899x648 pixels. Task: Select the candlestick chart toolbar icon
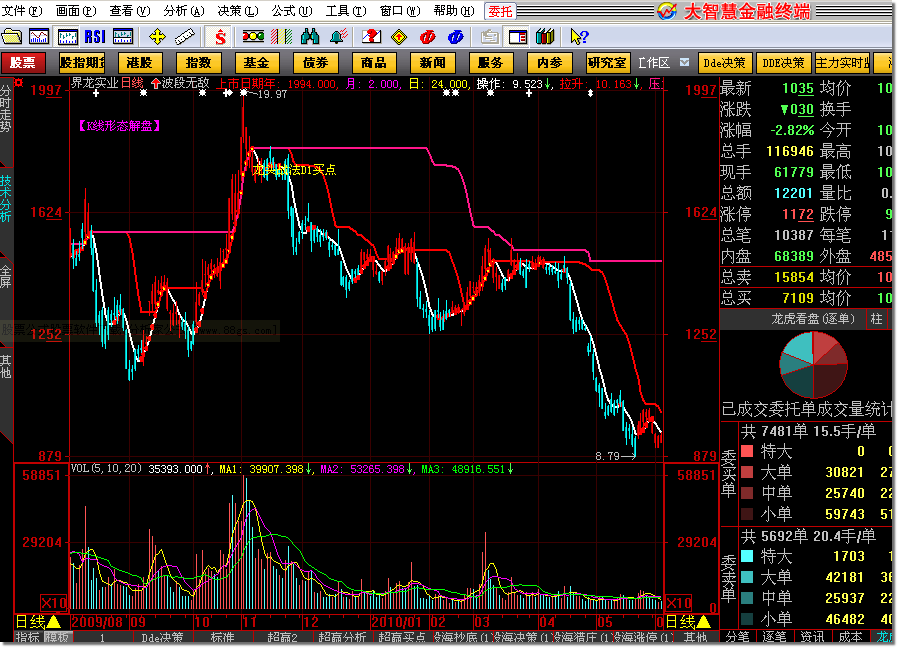68,37
